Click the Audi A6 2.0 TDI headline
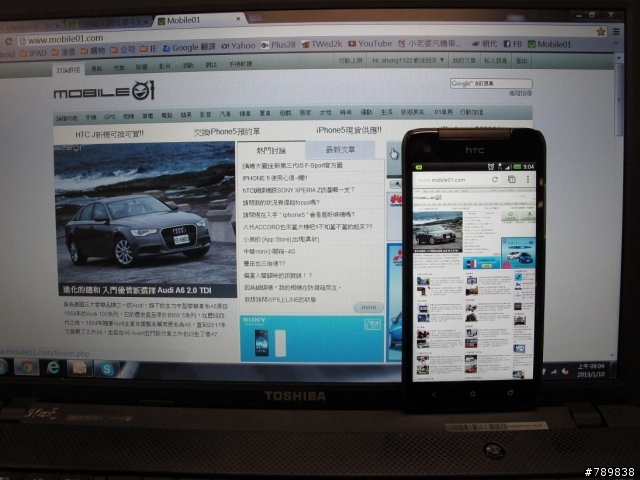 (137, 290)
